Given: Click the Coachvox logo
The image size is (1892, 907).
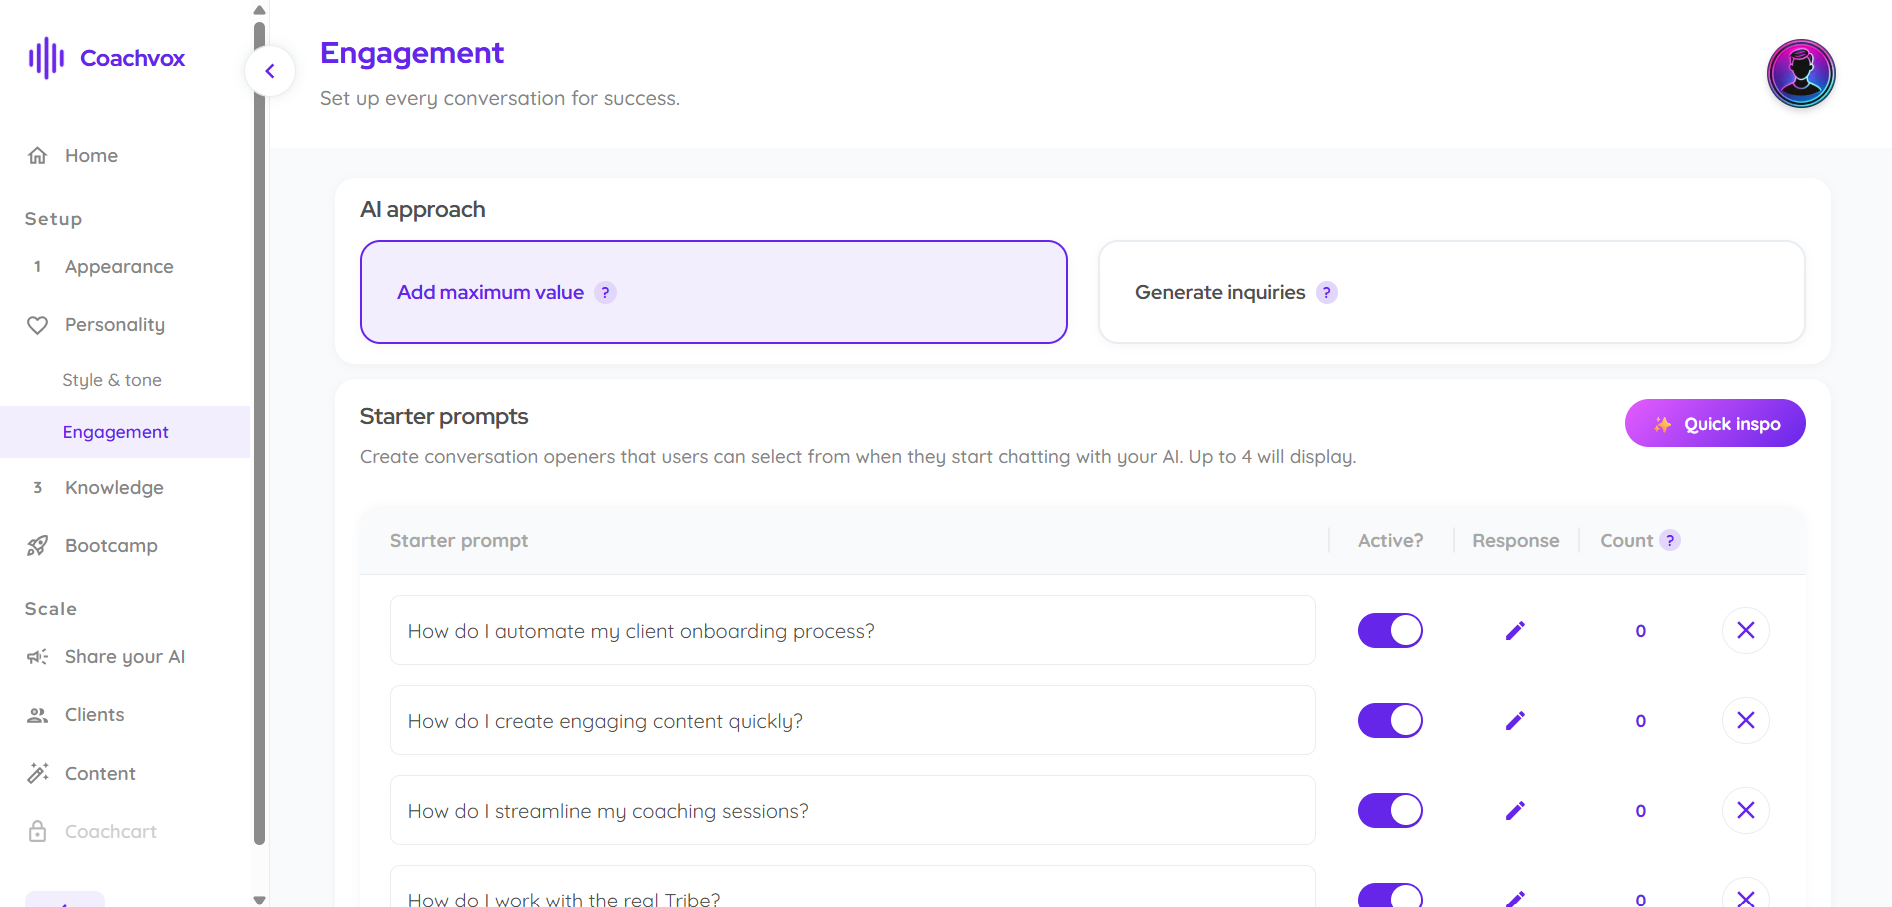Looking at the screenshot, I should [106, 58].
